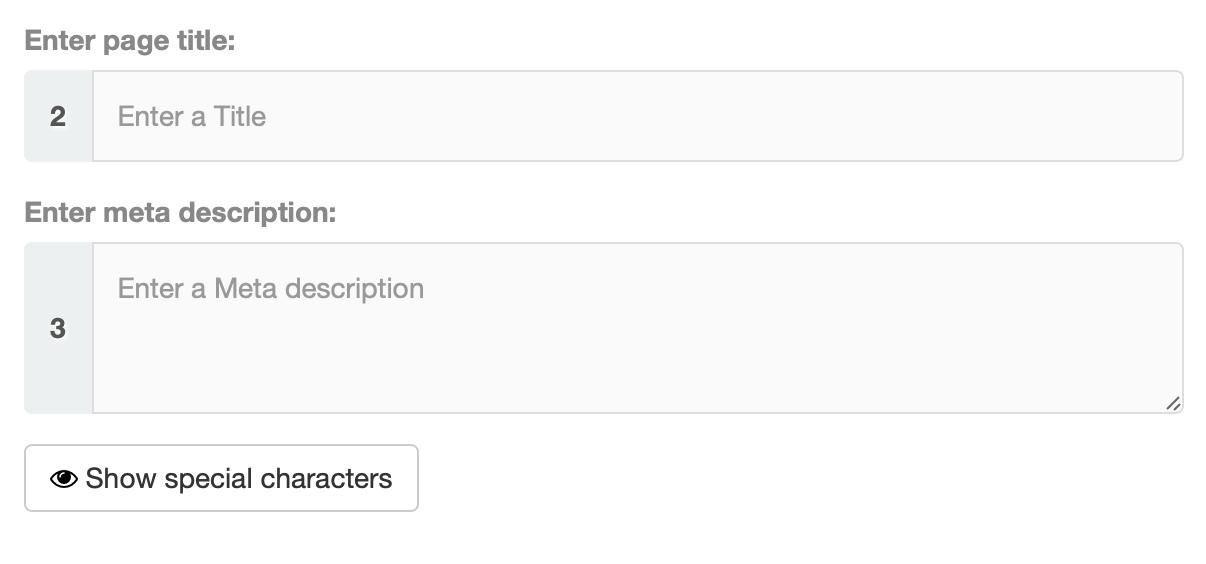This screenshot has height=564, width=1206.
Task: Click the eye icon on the special characters button
Action: [x=63, y=479]
